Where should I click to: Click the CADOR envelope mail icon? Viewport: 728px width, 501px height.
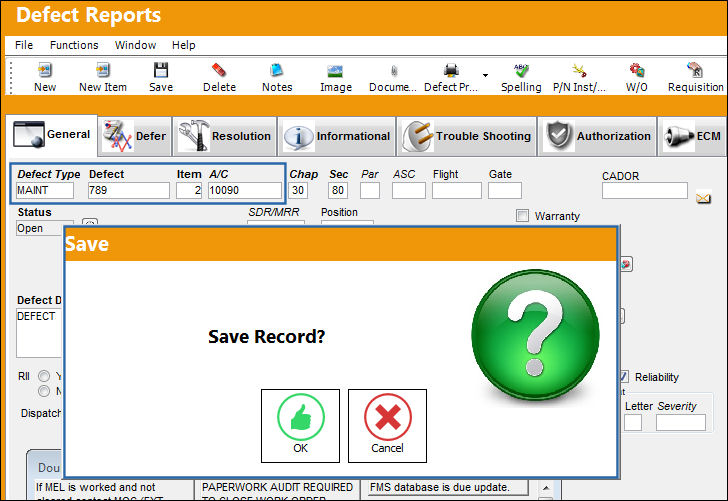pyautogui.click(x=703, y=199)
